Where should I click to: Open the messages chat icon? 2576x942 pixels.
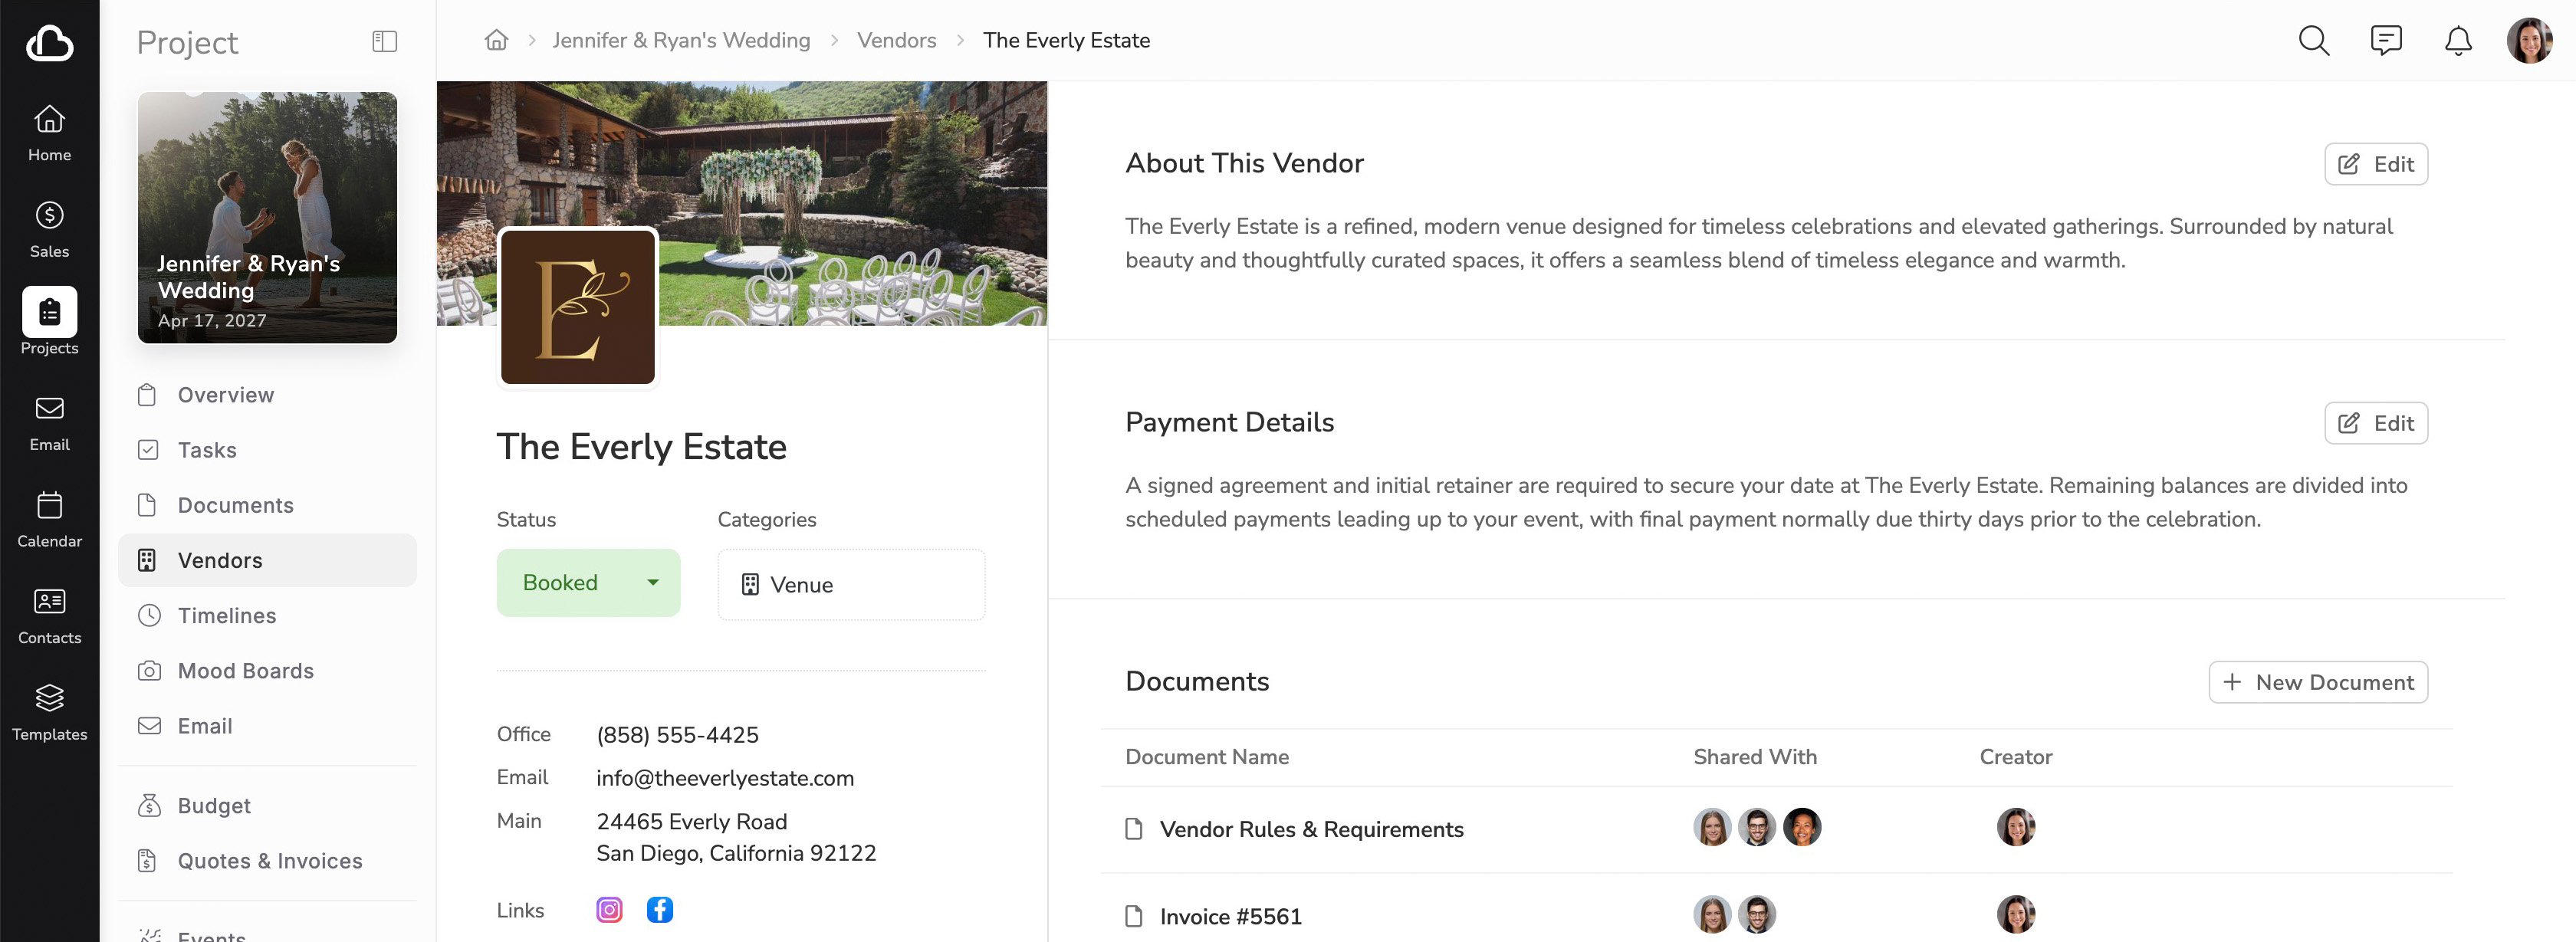pyautogui.click(x=2386, y=40)
